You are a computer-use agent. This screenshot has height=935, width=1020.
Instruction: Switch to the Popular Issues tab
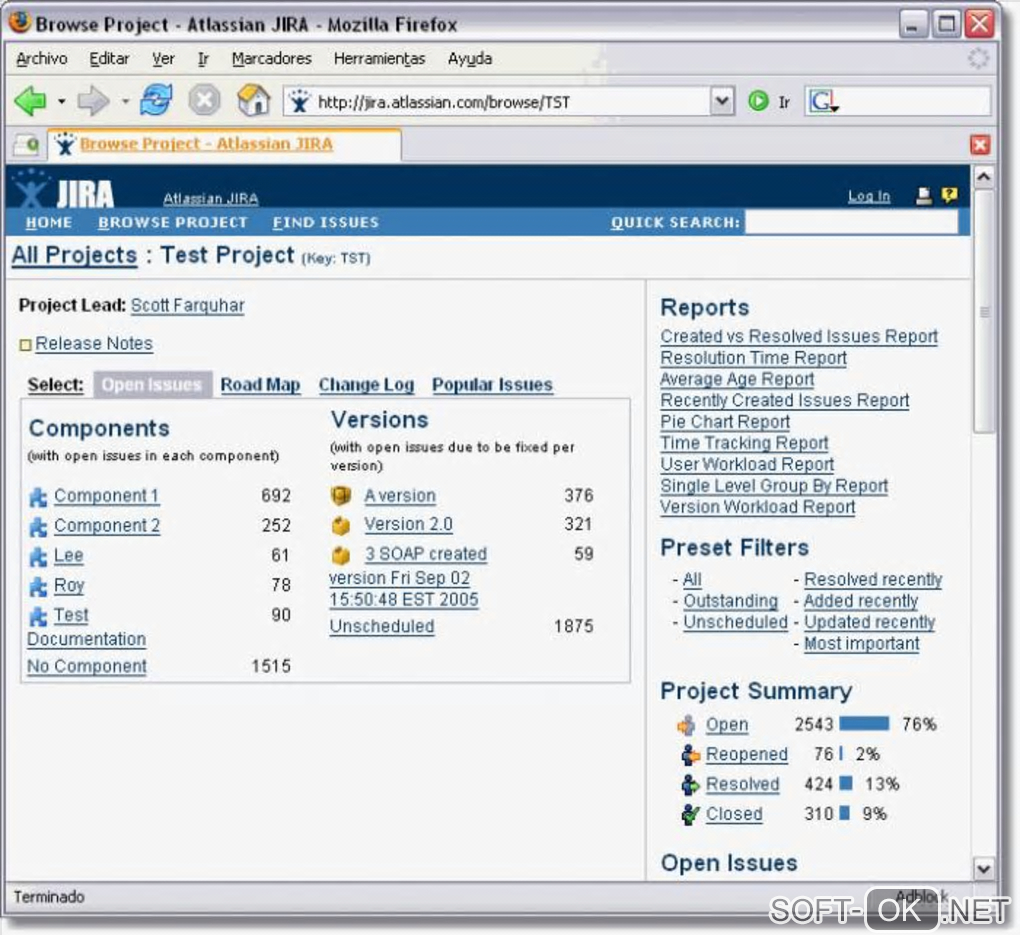[492, 385]
